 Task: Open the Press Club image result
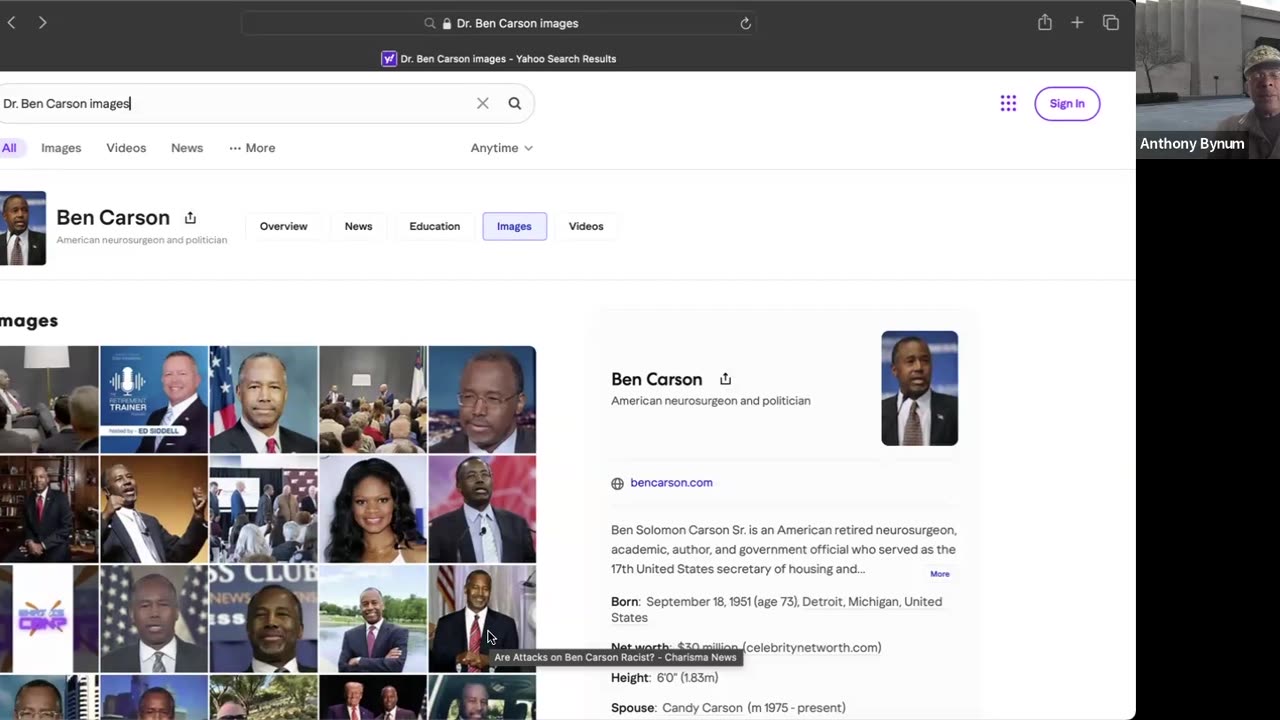pyautogui.click(x=263, y=619)
